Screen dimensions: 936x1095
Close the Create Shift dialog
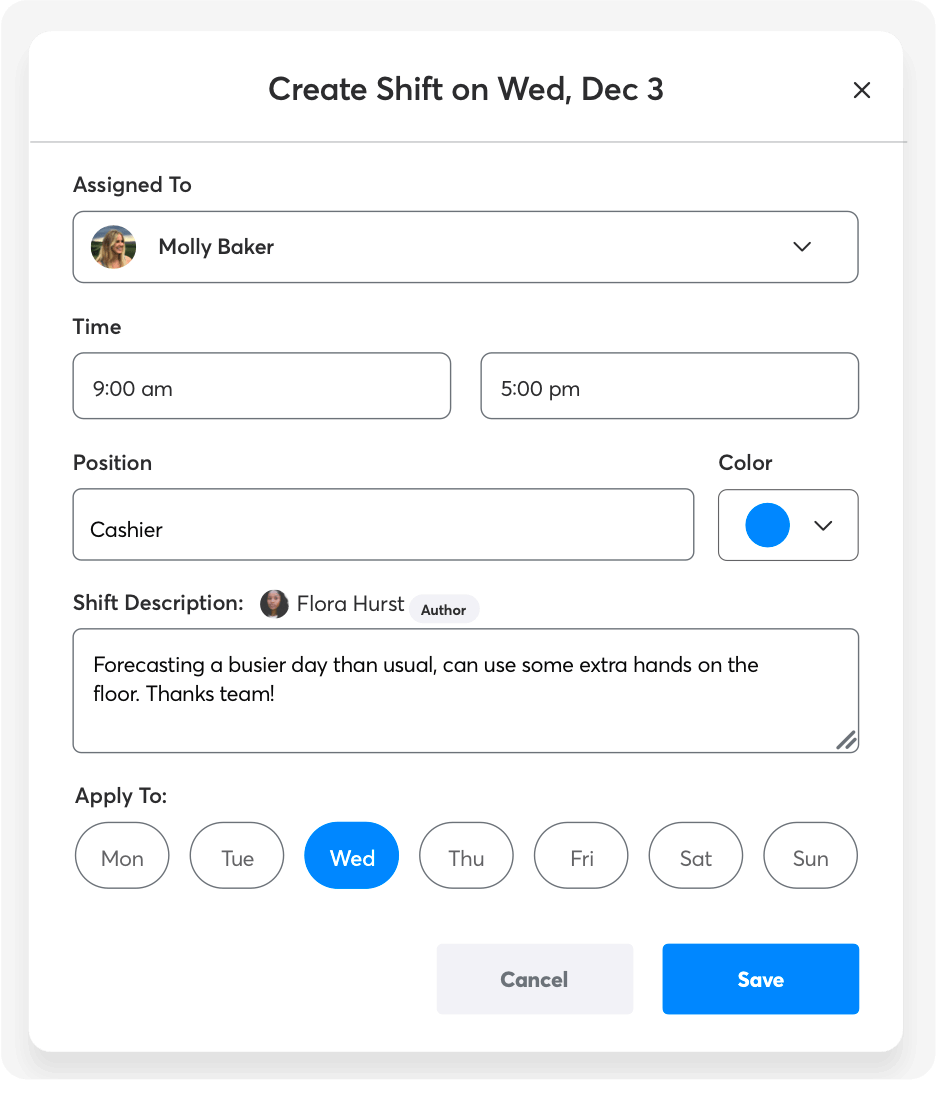pos(861,91)
